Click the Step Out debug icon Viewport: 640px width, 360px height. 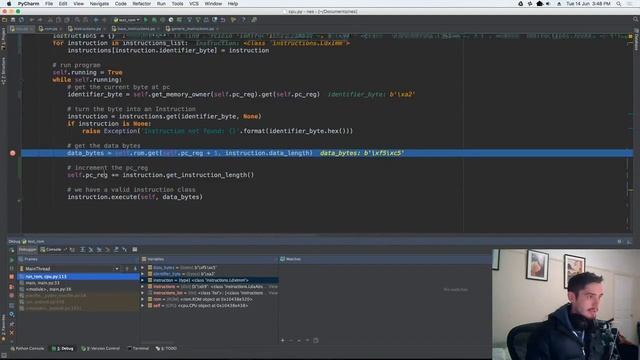click(x=116, y=249)
